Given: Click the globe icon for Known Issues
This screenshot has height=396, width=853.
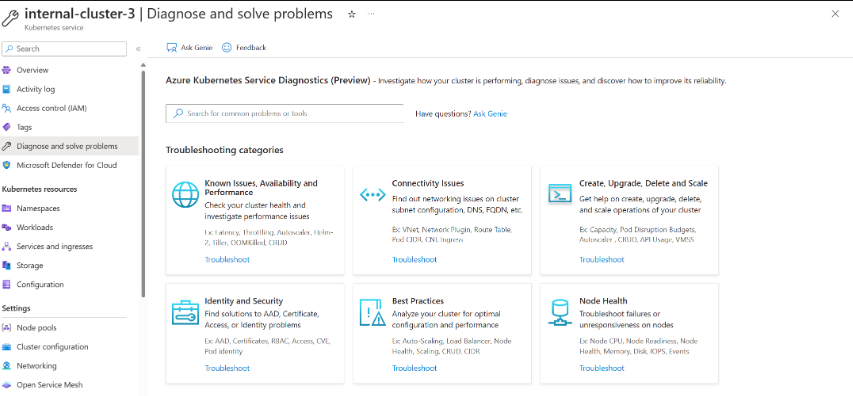Looking at the screenshot, I should coord(186,195).
